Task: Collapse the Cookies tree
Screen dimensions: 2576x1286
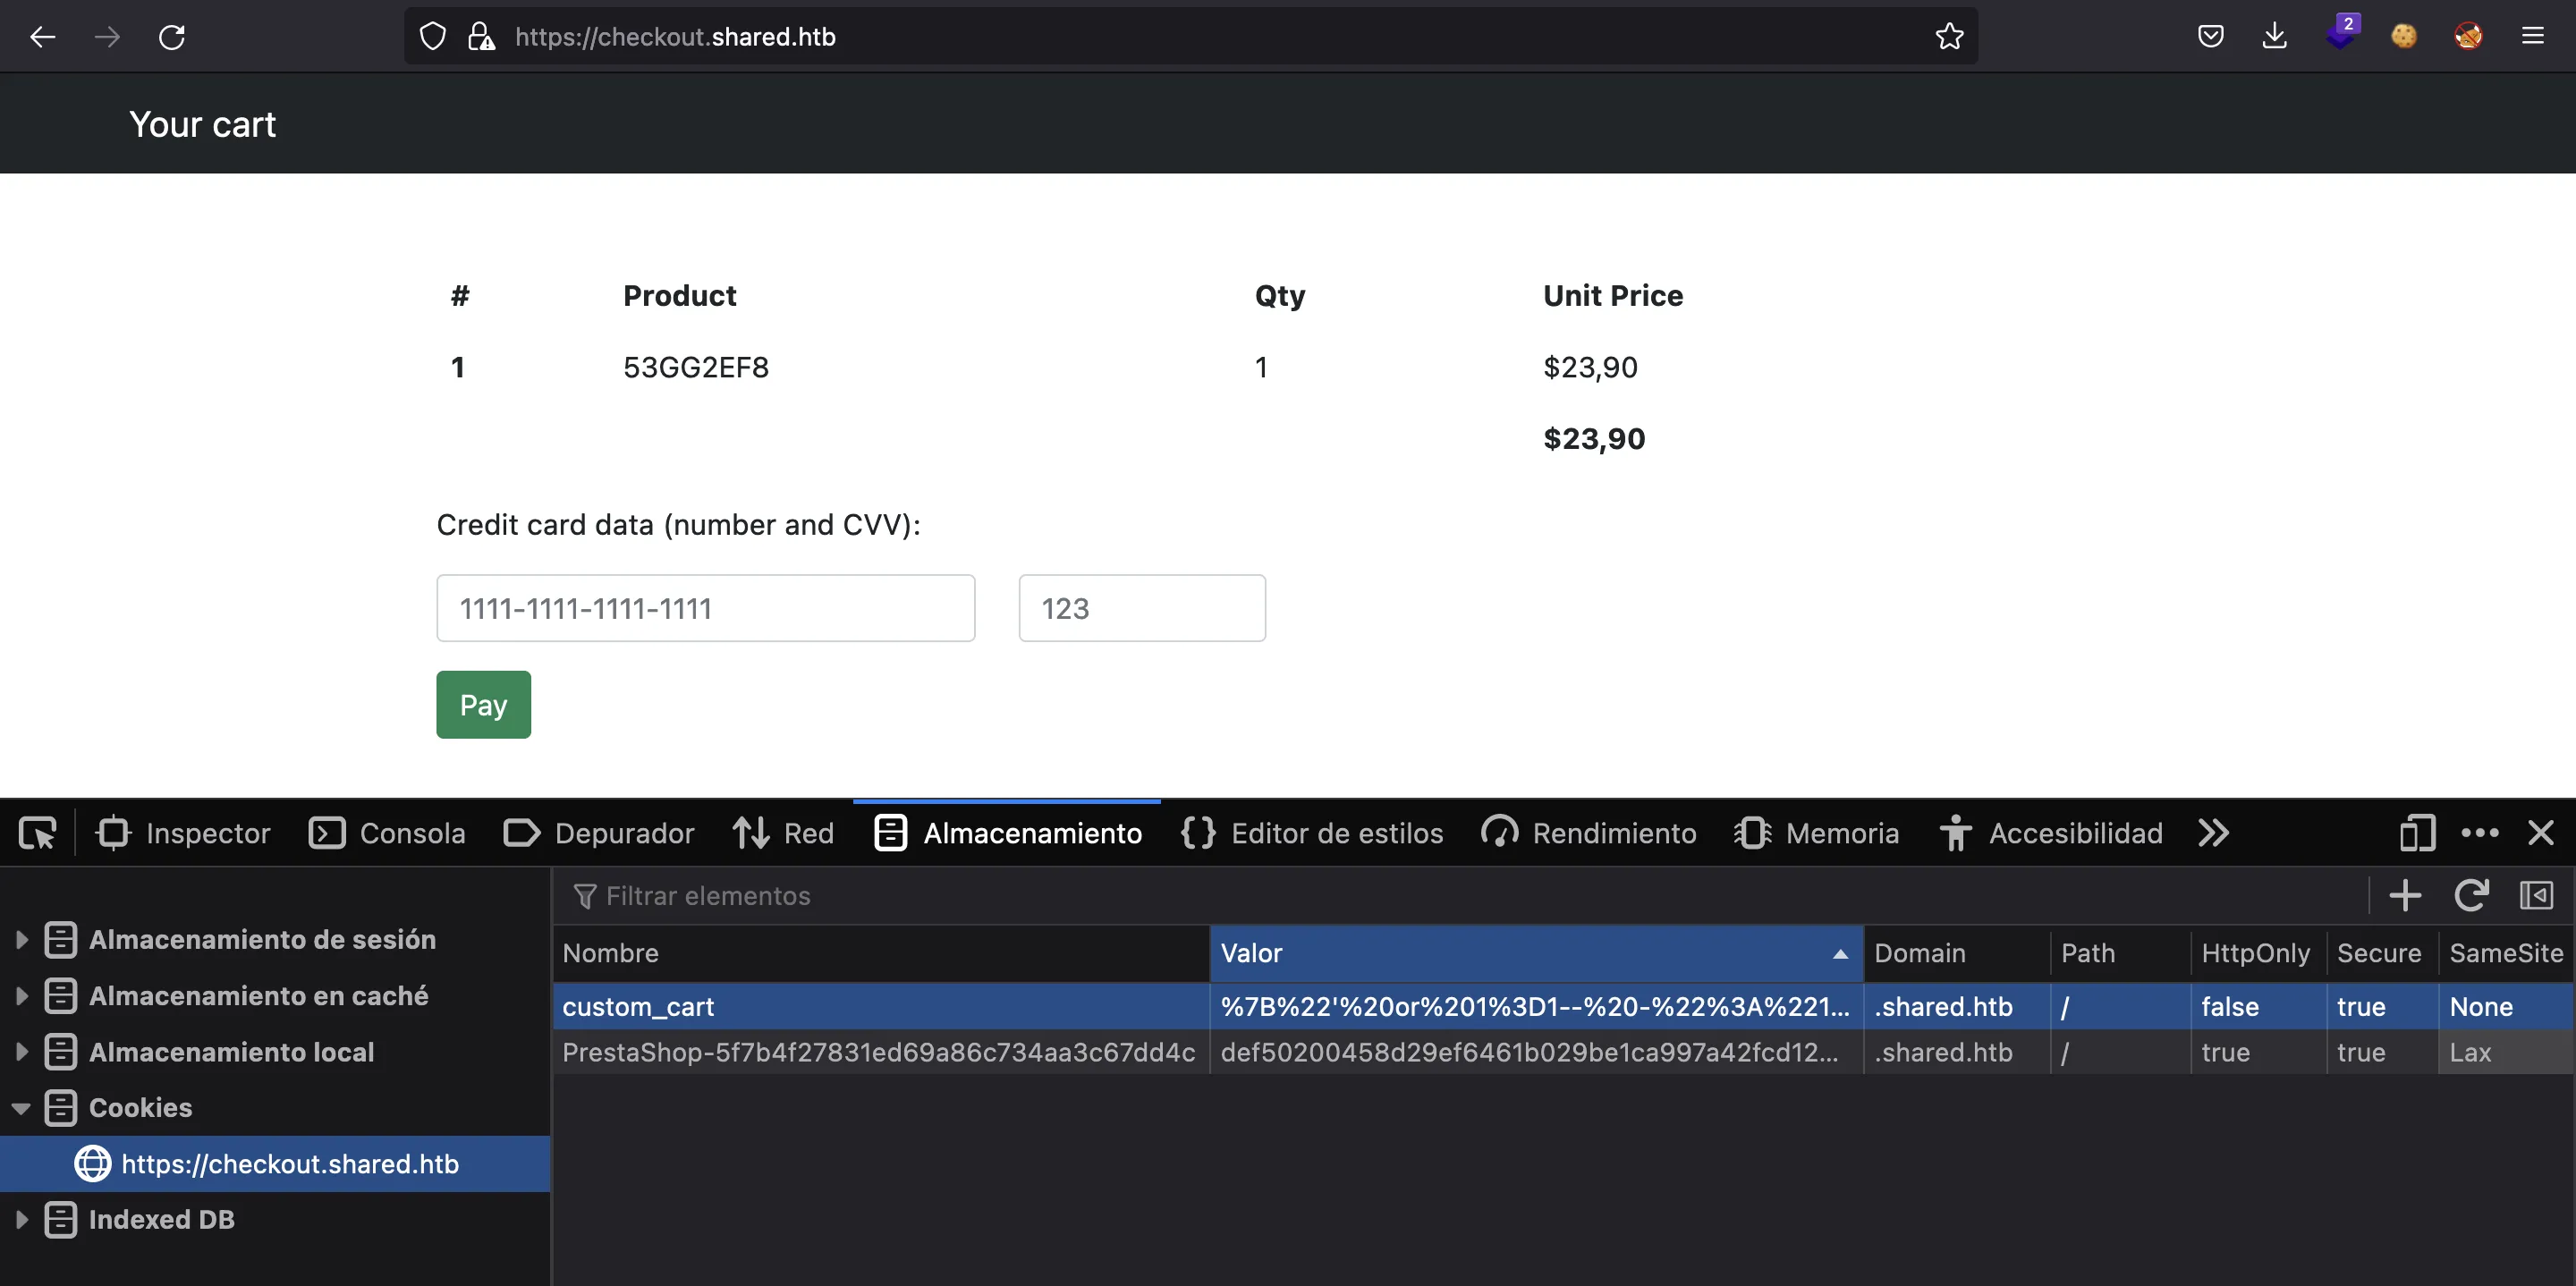Action: coord(21,1107)
